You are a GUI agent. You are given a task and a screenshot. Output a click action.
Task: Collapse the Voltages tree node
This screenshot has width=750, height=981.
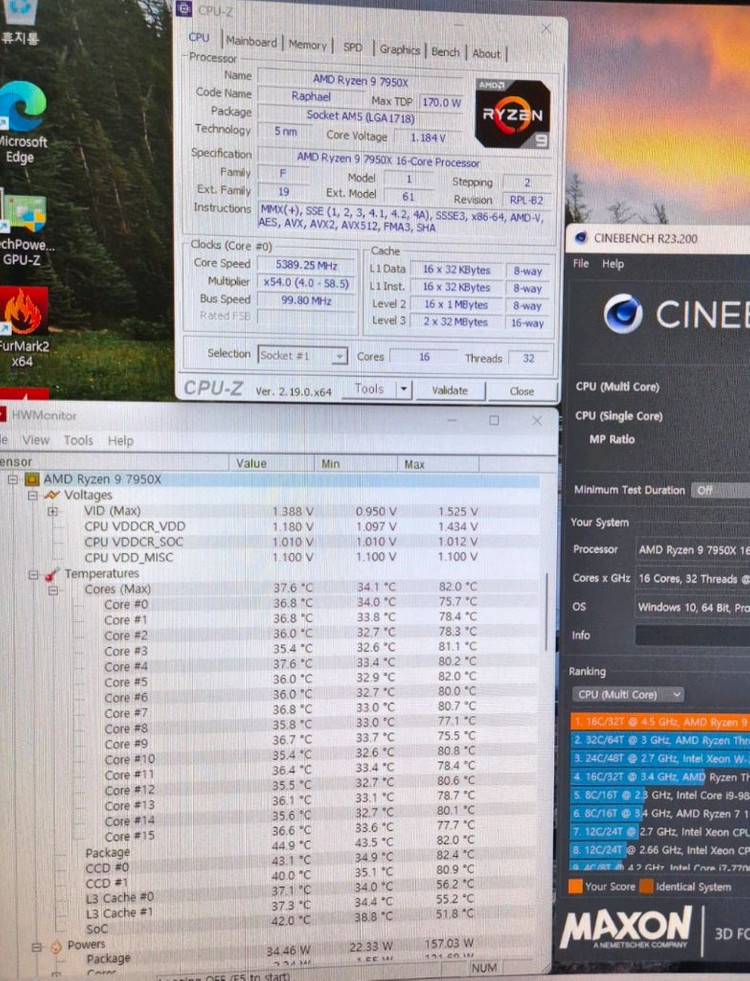(x=33, y=495)
